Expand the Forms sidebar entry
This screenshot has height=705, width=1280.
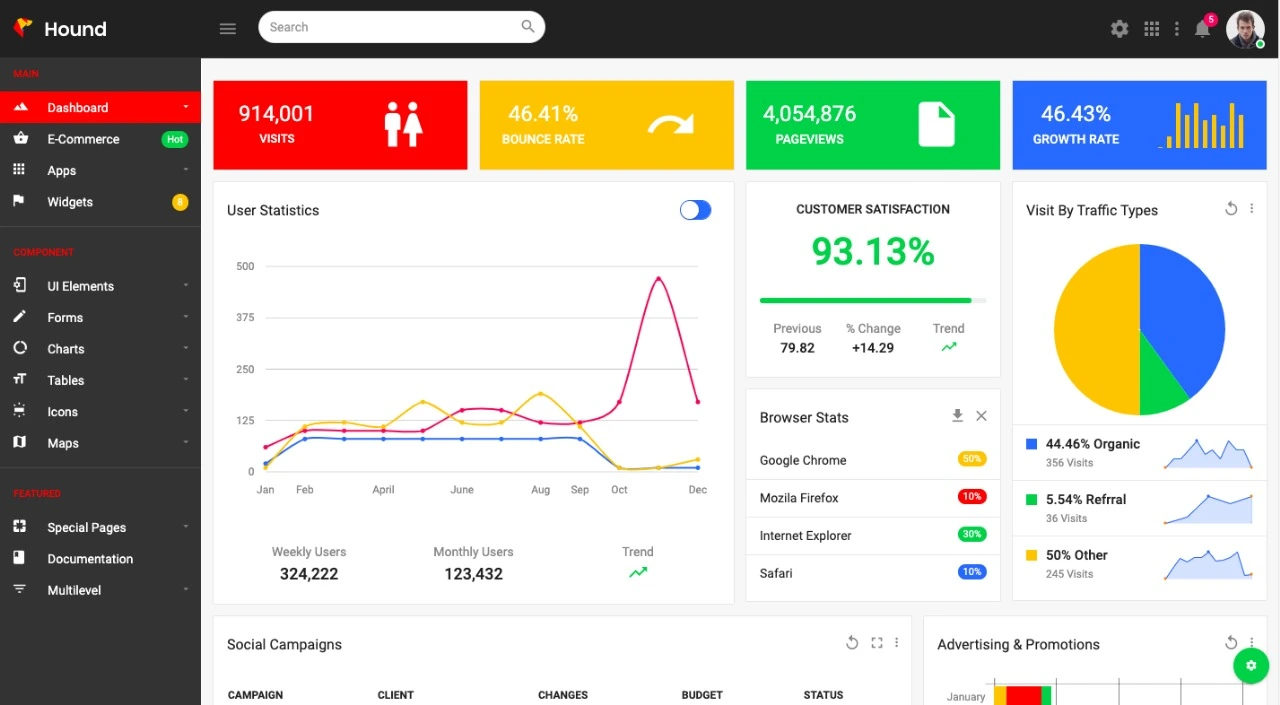pyautogui.click(x=65, y=317)
